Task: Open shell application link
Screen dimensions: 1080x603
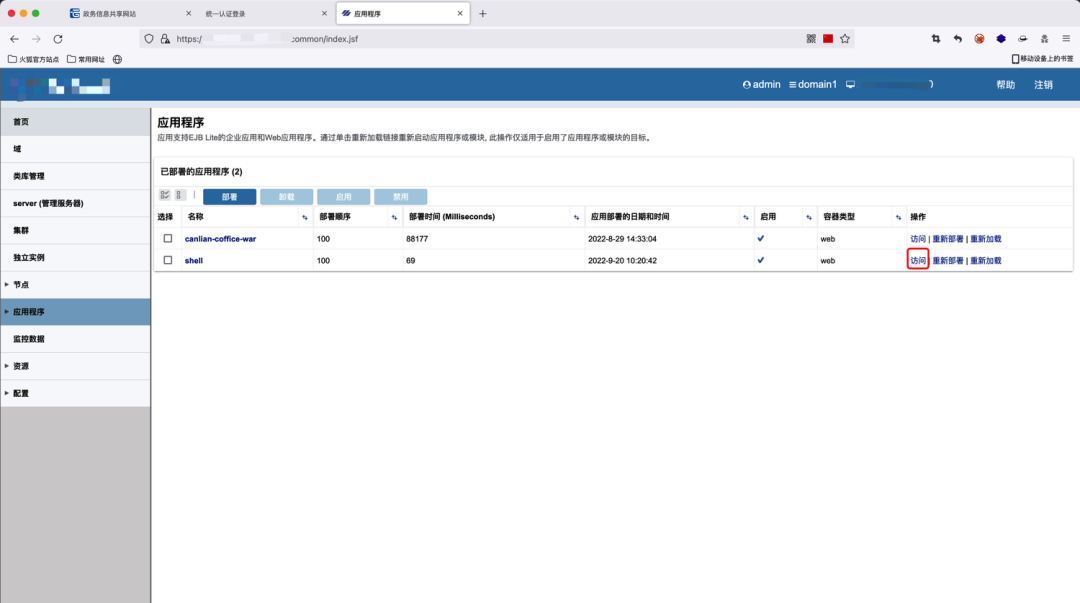Action: coord(194,260)
